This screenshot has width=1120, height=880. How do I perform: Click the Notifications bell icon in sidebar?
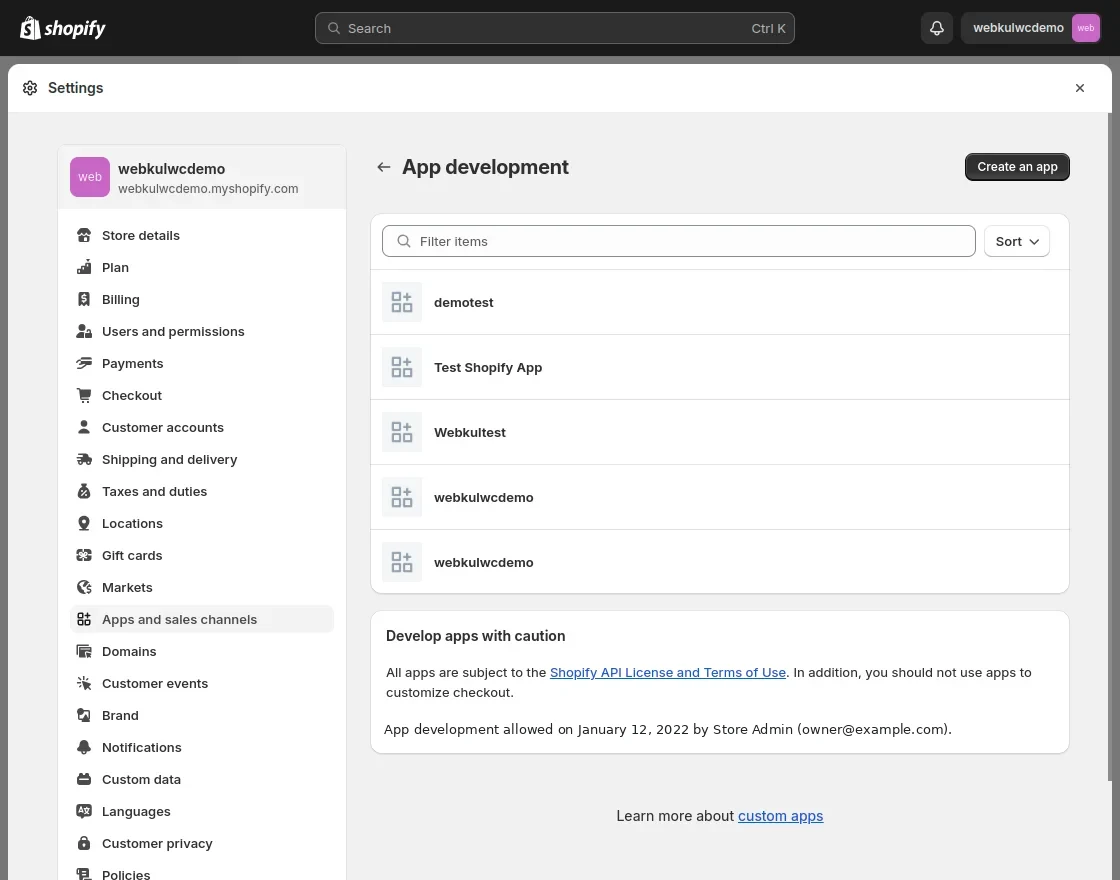pyautogui.click(x=84, y=747)
